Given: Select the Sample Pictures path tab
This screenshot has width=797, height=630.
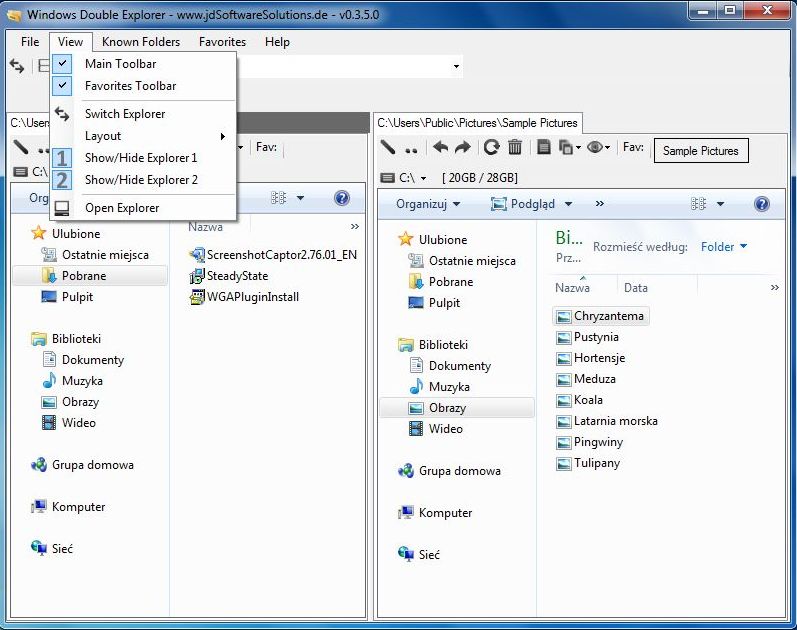Looking at the screenshot, I should pos(477,123).
